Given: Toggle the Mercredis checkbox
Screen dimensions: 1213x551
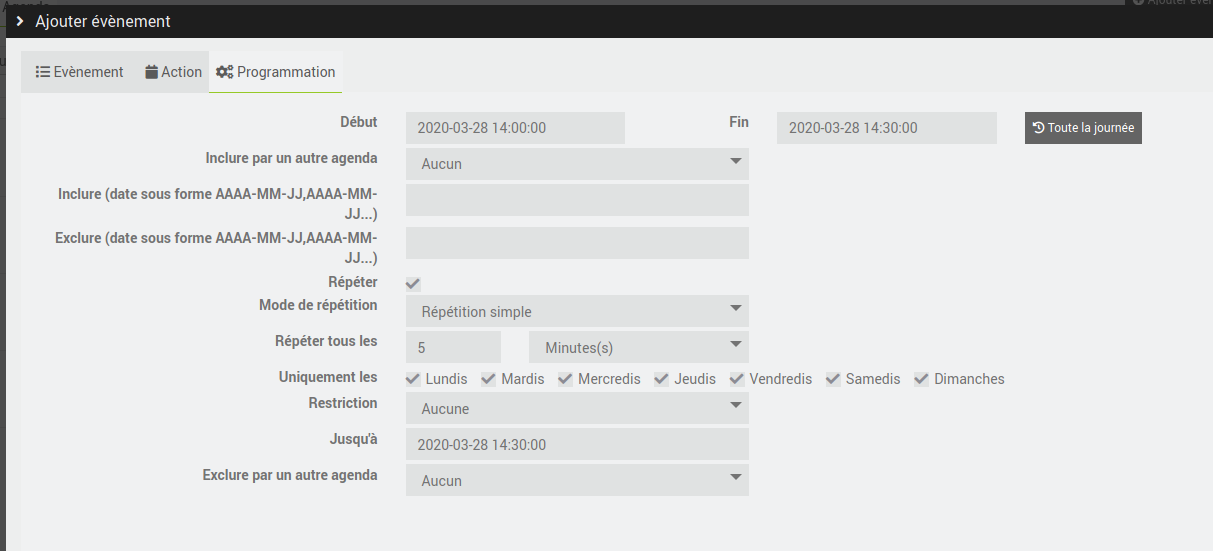Looking at the screenshot, I should (x=565, y=379).
